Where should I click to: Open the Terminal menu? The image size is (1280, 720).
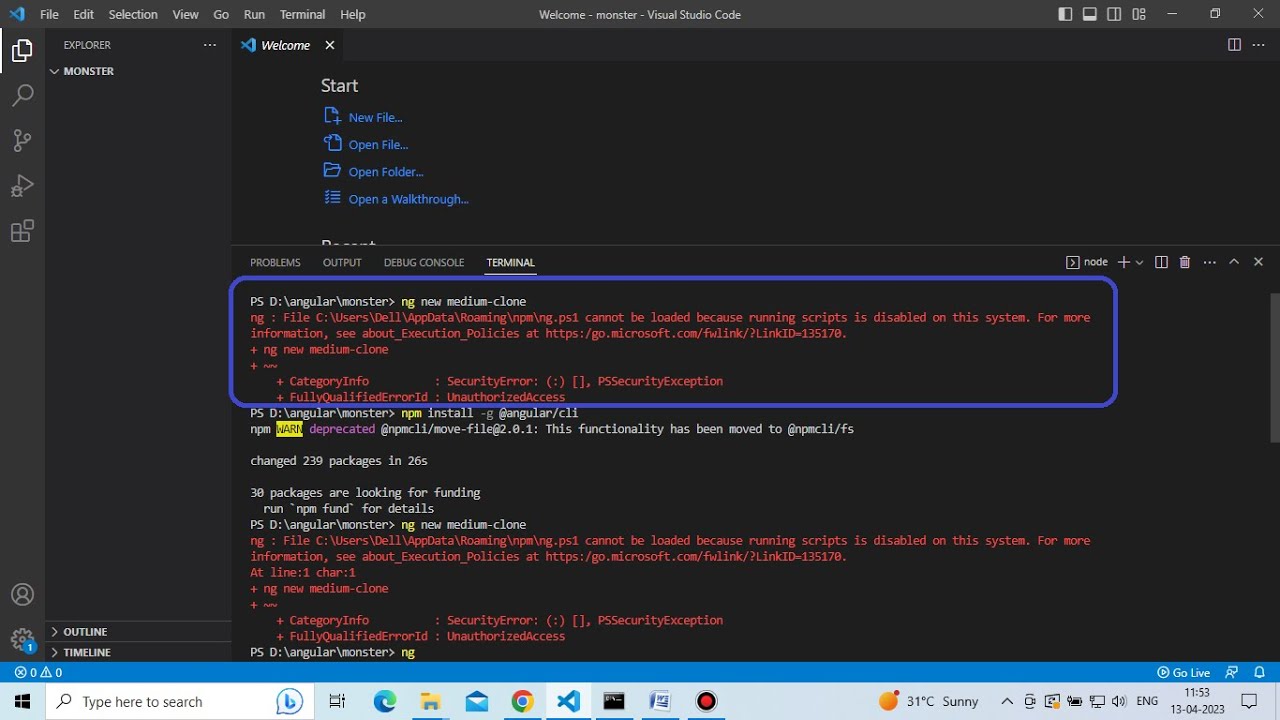pos(302,14)
